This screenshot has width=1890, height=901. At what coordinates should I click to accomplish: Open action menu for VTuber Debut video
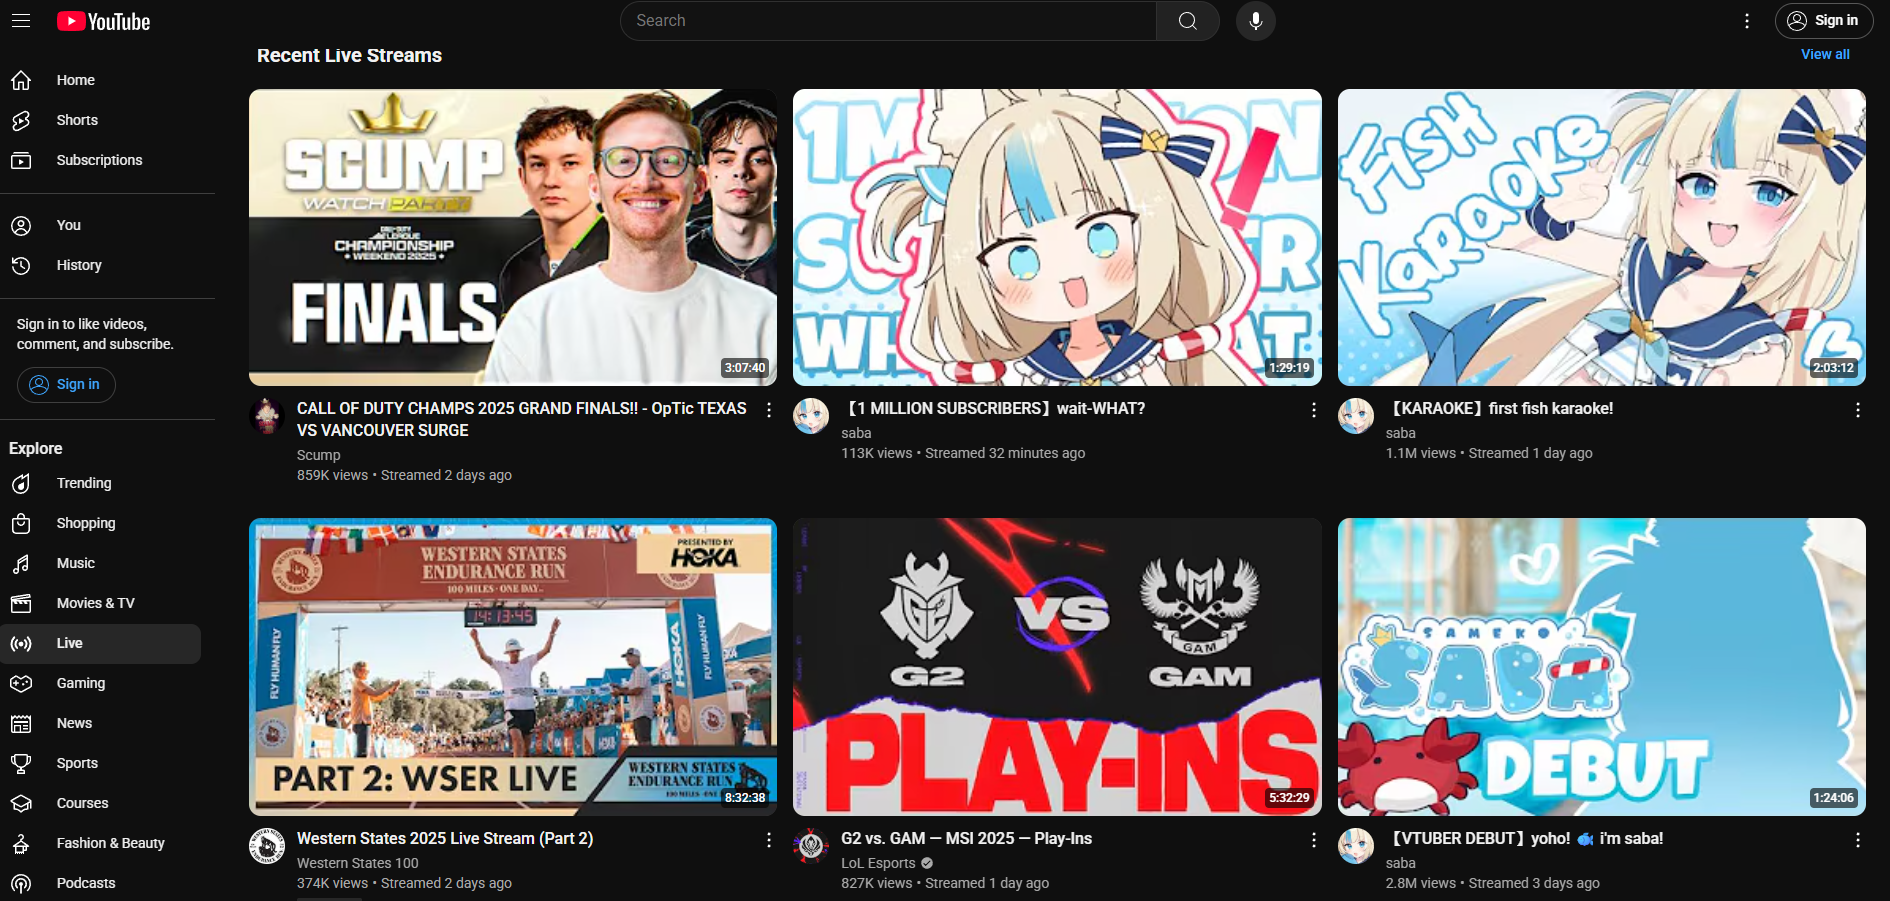[x=1858, y=840]
